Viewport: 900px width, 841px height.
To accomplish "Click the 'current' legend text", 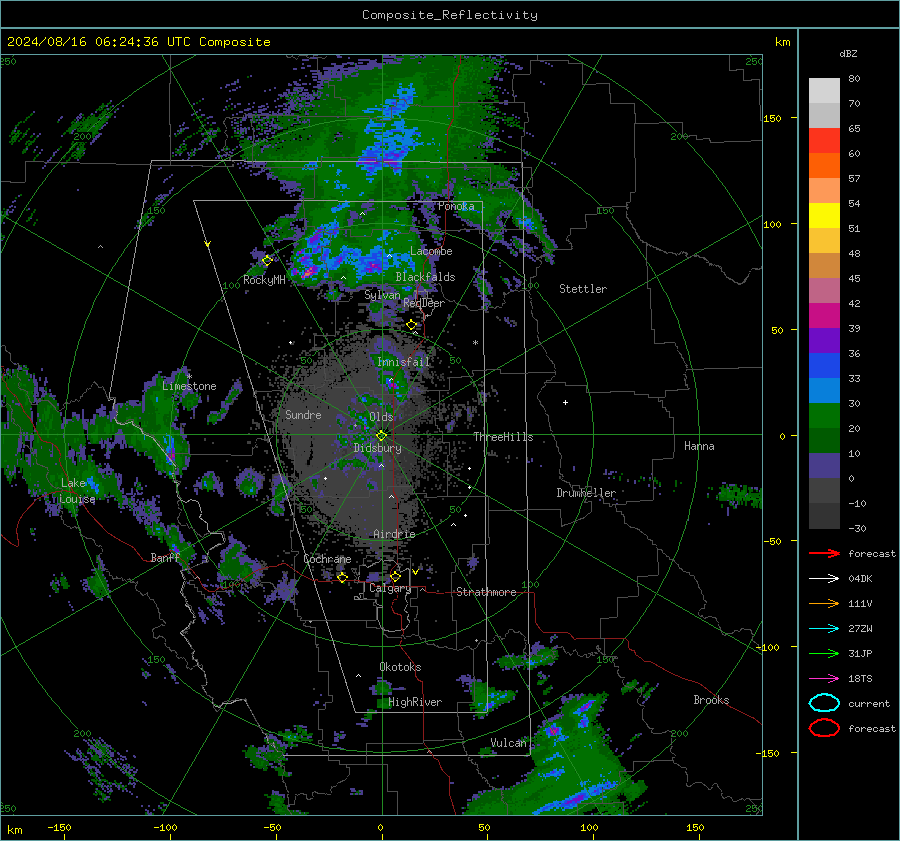I will 869,703.
